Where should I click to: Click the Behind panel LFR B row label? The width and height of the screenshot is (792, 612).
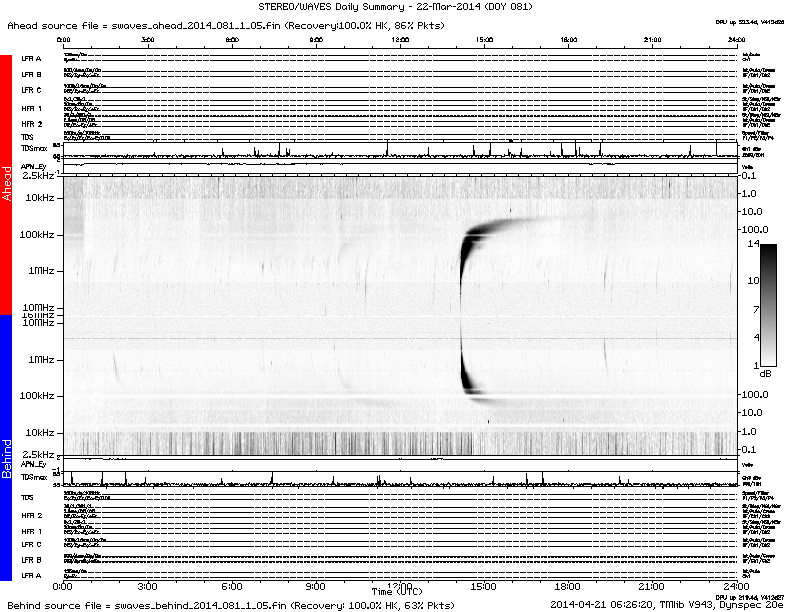31,559
